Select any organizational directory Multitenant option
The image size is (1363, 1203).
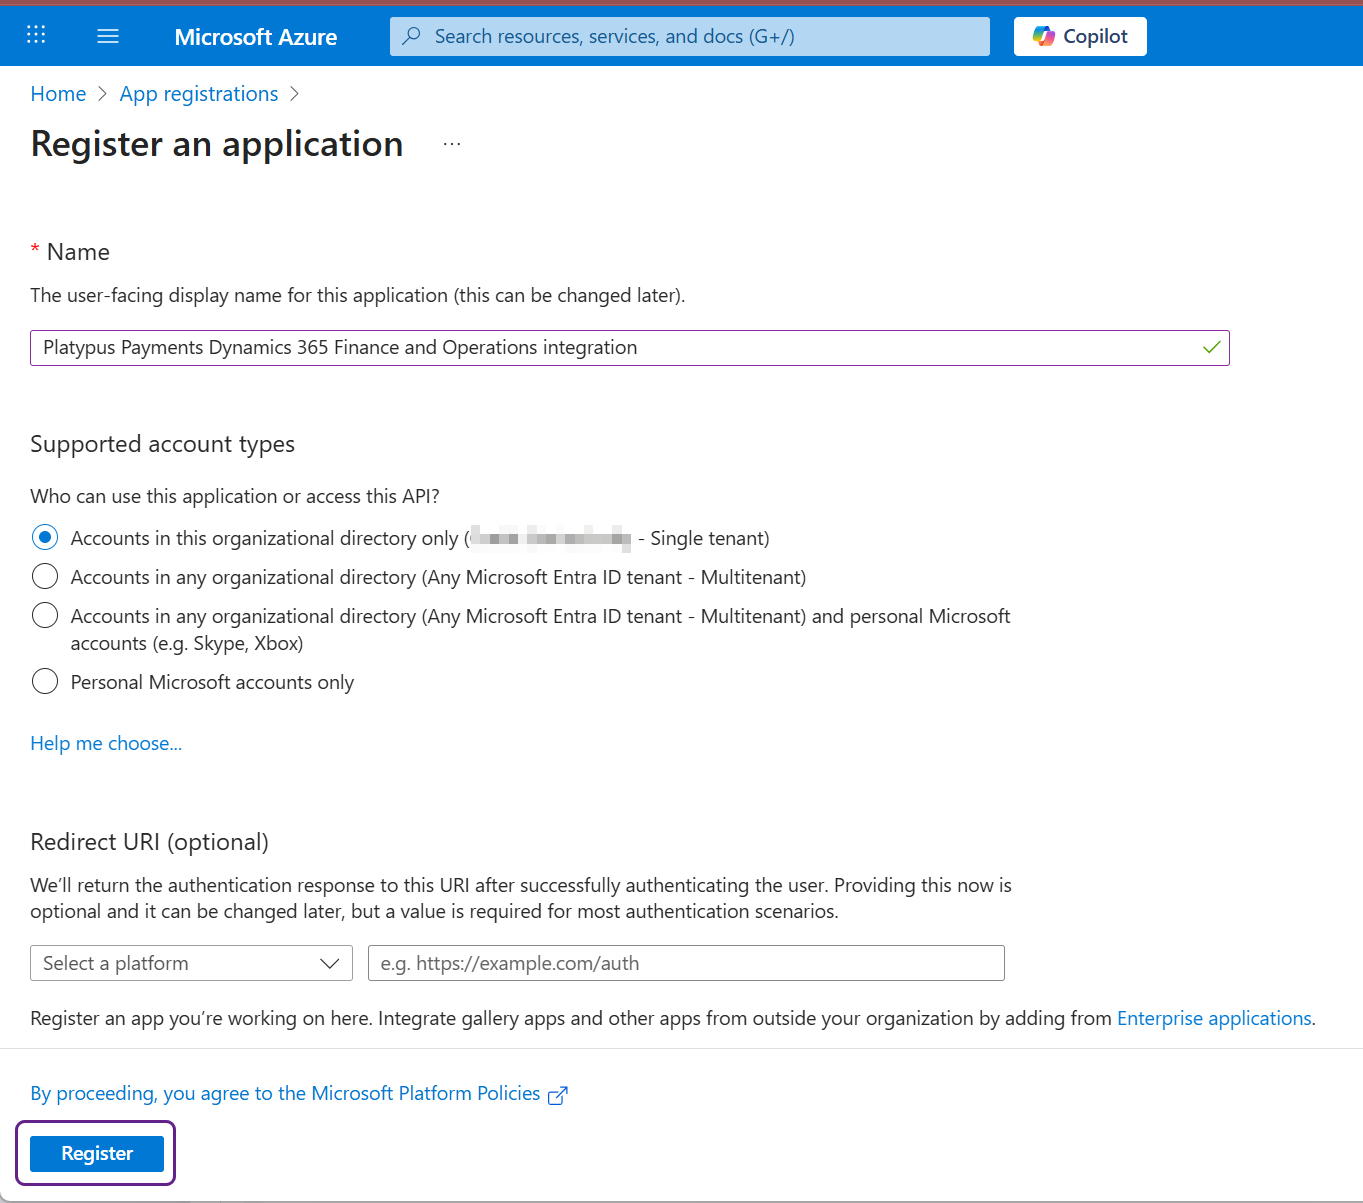(45, 577)
